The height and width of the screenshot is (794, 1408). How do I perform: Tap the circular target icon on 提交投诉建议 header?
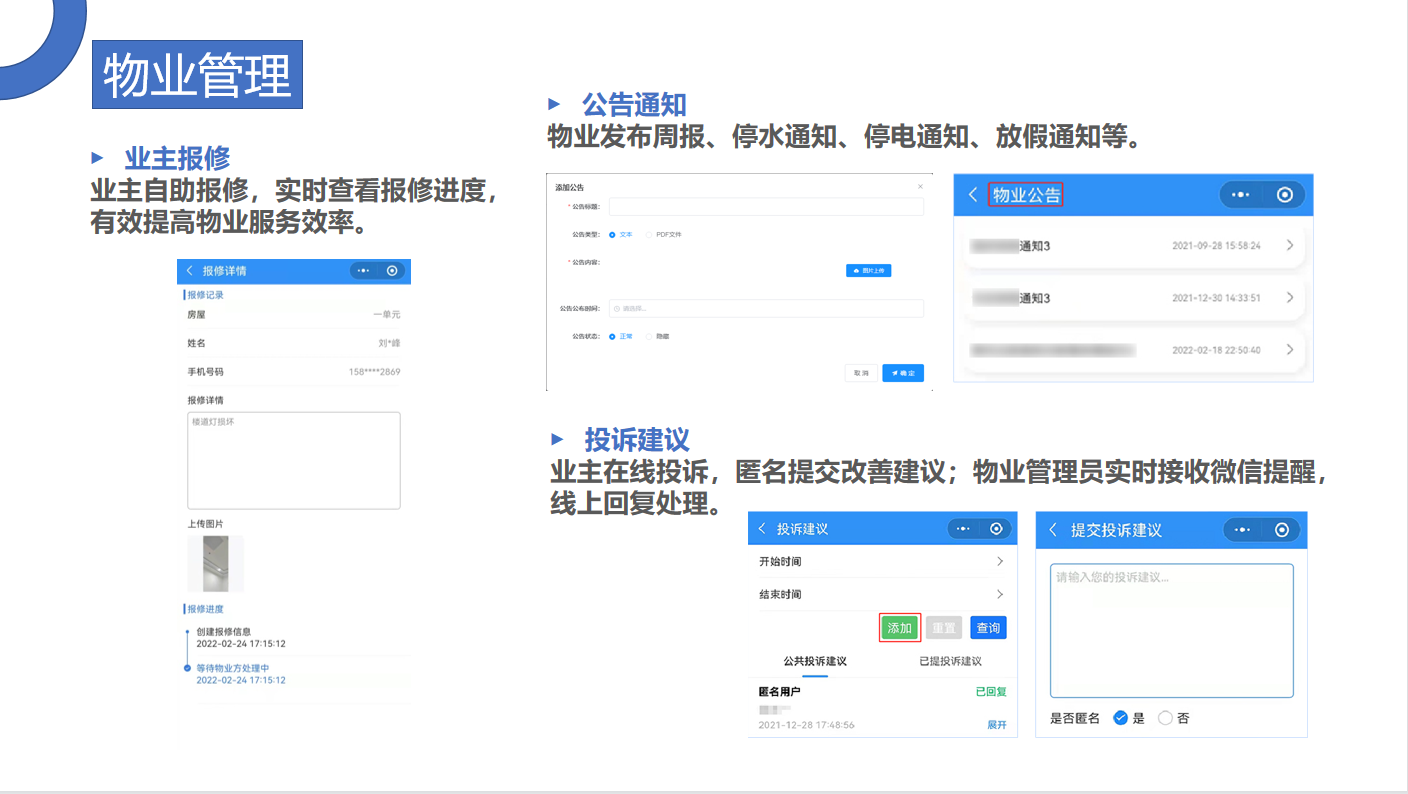coord(1284,530)
